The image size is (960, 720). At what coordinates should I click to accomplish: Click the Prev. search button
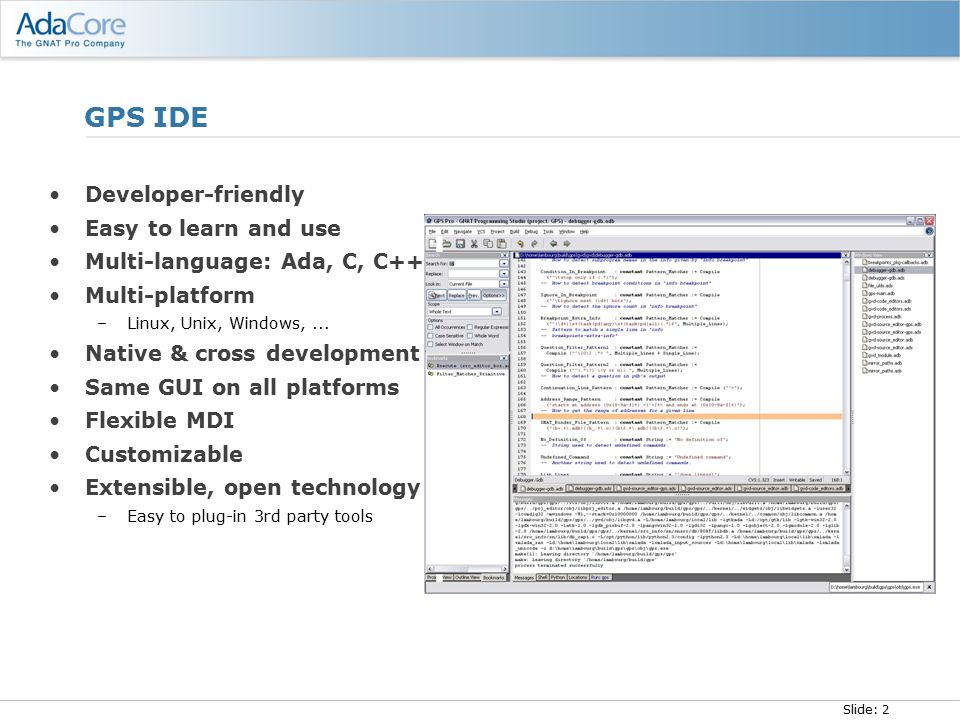coord(474,295)
